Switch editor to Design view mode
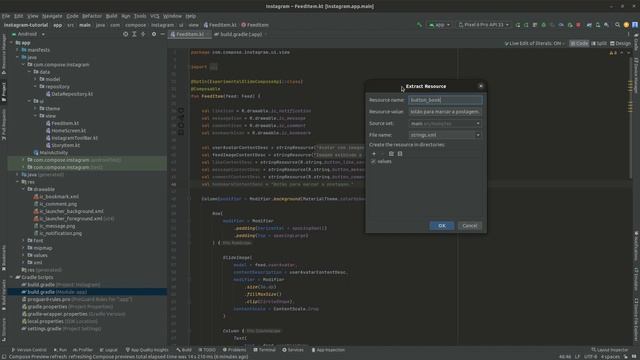640x360 pixels. click(620, 43)
